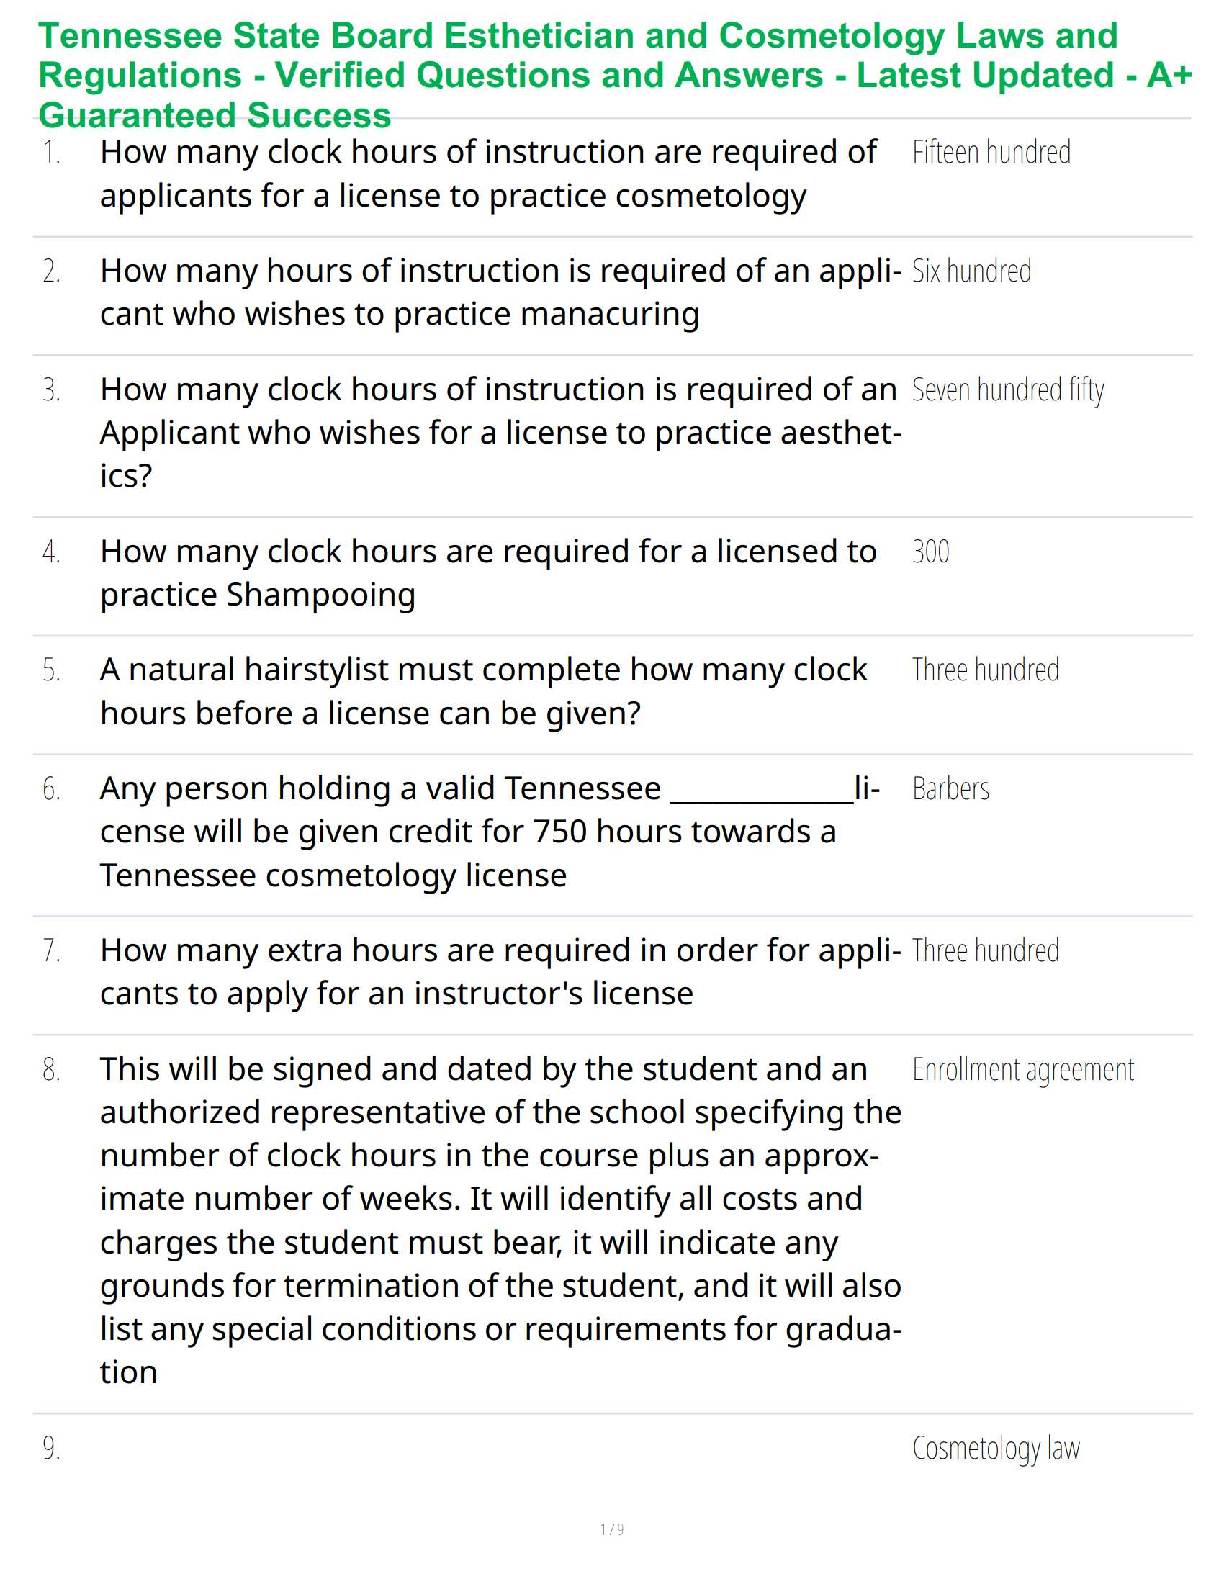Viewport: 1224px width, 1584px height.
Task: Select the answer "Barbers"
Action: (951, 789)
